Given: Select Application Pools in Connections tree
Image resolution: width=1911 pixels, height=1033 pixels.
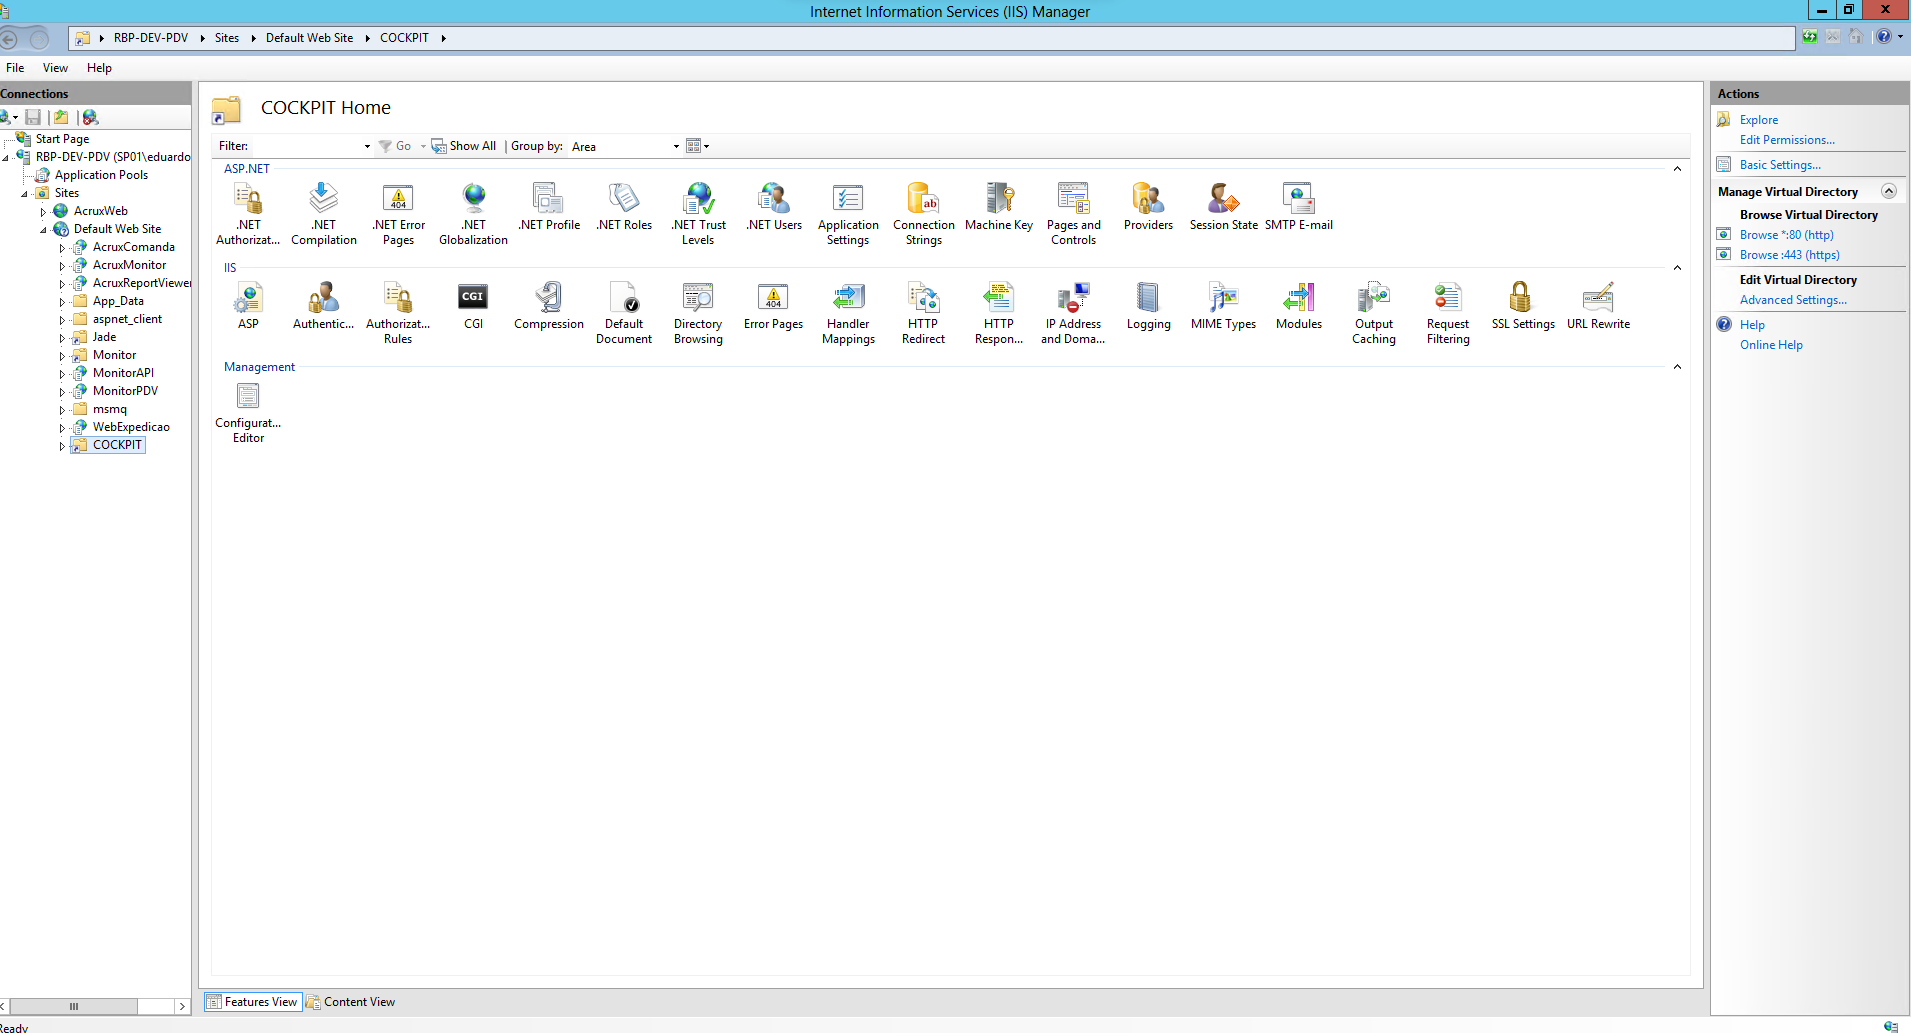Looking at the screenshot, I should point(101,175).
